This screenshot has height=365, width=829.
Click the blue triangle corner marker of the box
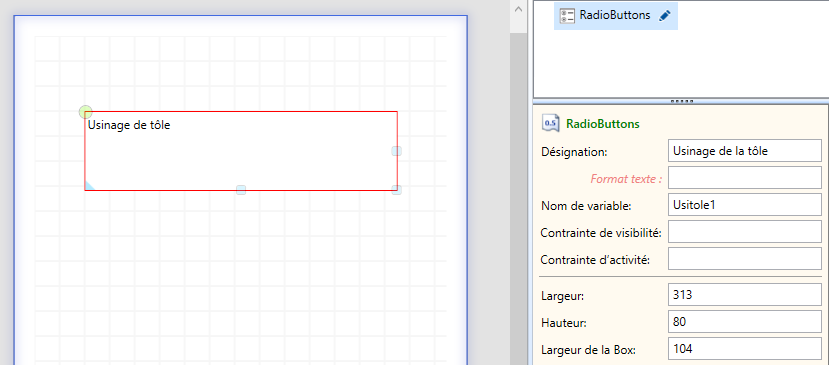coord(89,186)
